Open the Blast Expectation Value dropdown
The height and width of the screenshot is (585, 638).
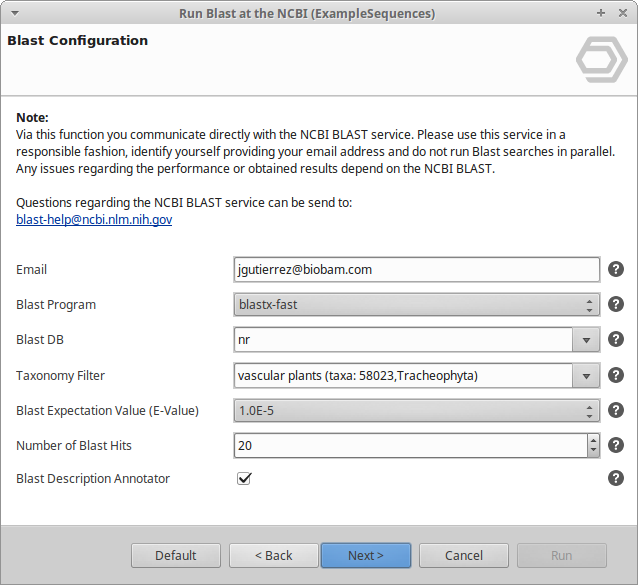(x=416, y=410)
